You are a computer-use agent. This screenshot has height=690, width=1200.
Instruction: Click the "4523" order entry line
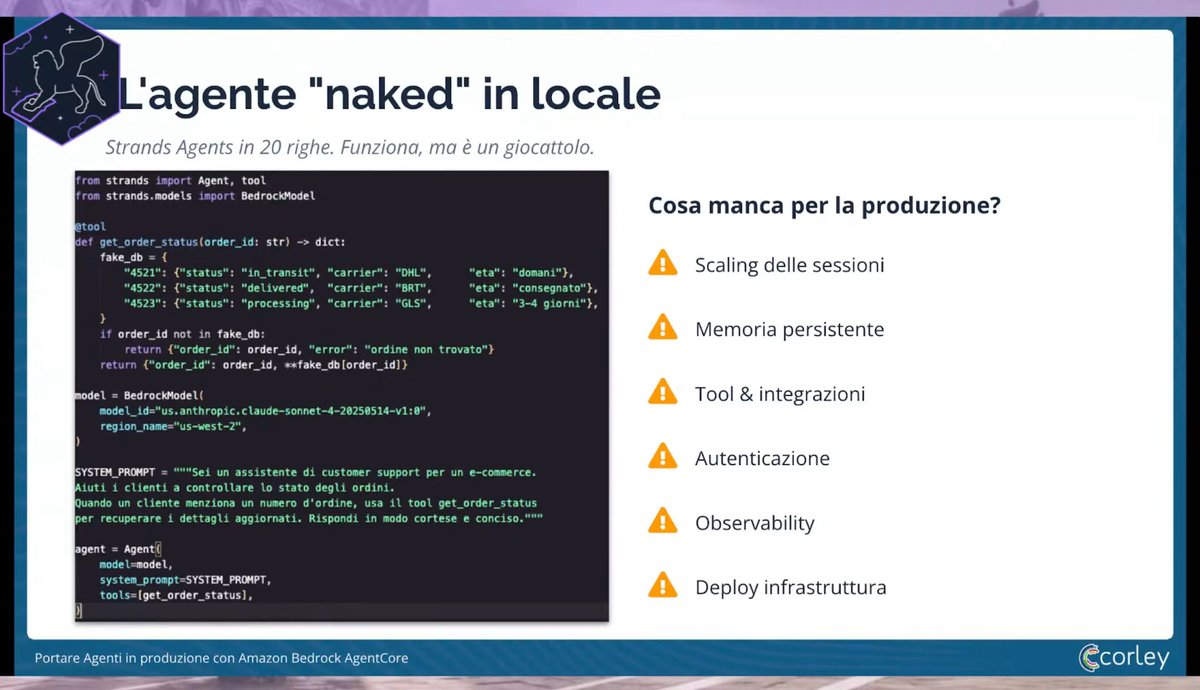361,303
